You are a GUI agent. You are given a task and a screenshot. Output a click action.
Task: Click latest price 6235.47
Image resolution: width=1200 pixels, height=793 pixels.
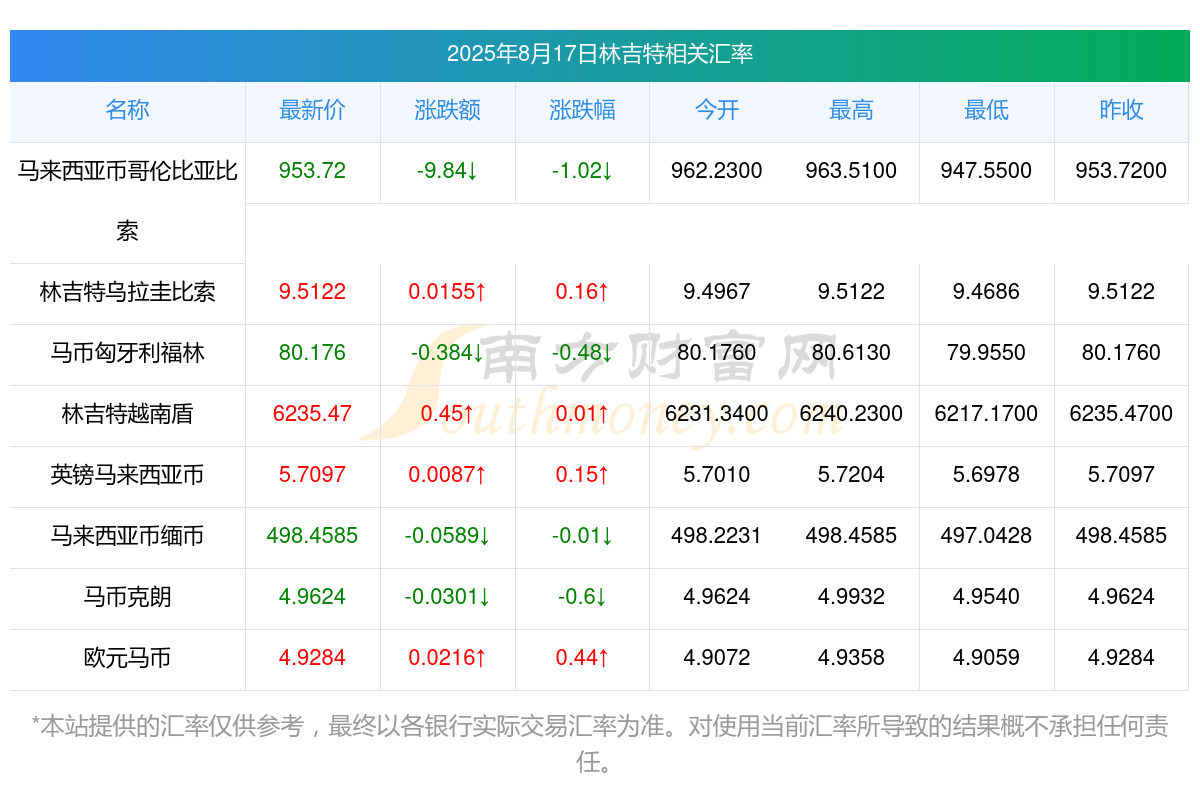click(x=312, y=414)
